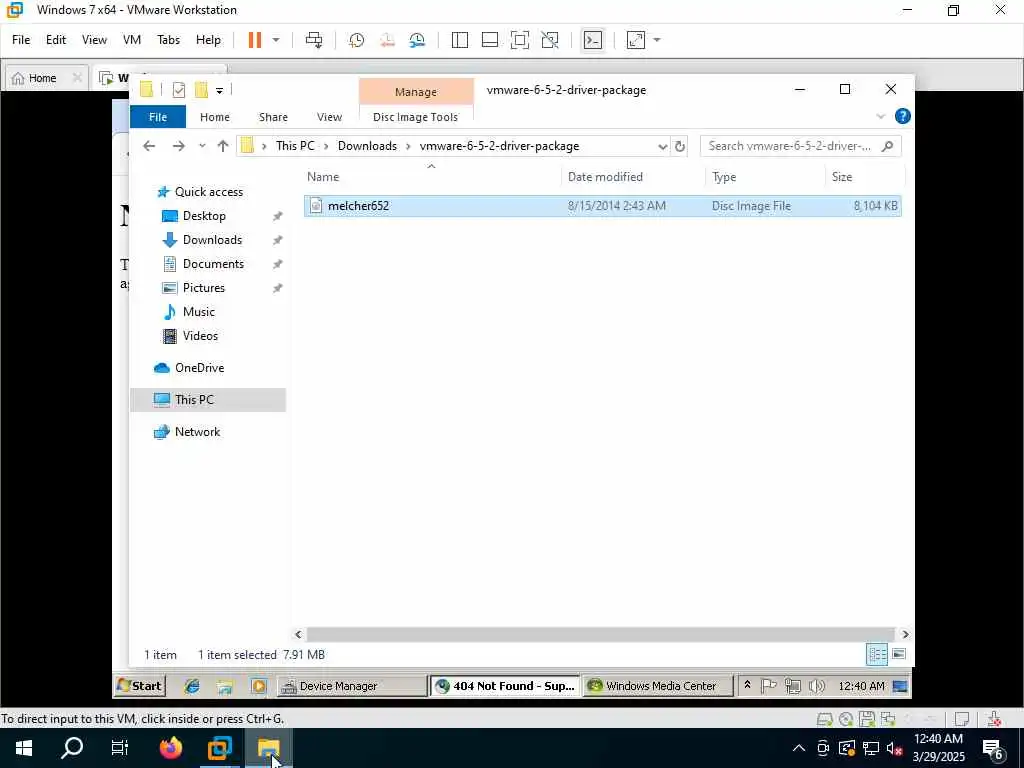This screenshot has height=768, width=1024.
Task: Open the console view icon in VMware
Action: pos(592,40)
